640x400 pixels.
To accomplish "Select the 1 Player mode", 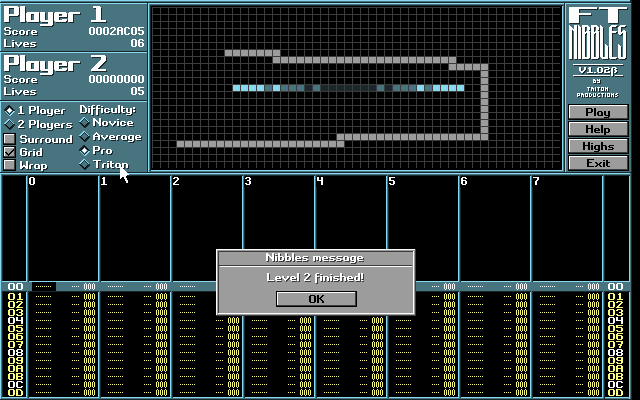I will point(10,110).
